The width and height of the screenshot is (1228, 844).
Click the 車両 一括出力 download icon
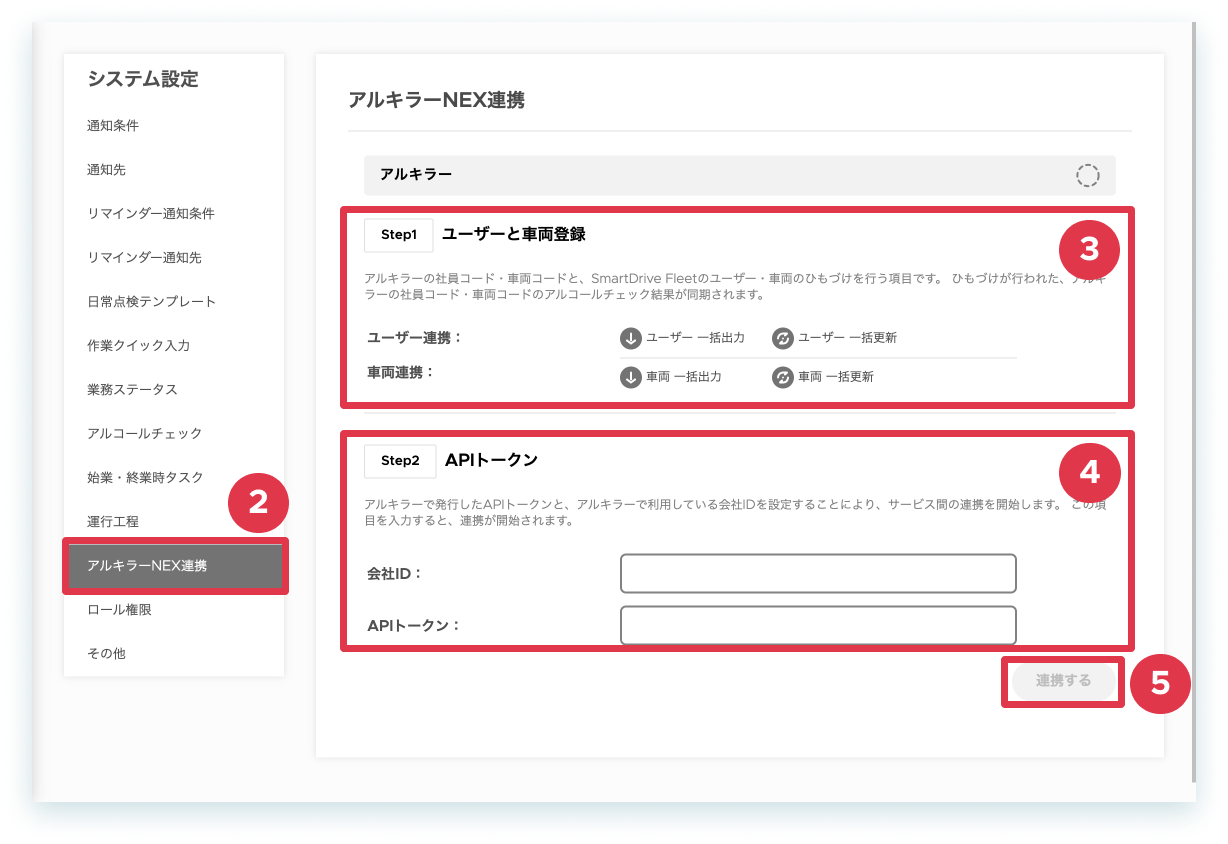(x=631, y=377)
